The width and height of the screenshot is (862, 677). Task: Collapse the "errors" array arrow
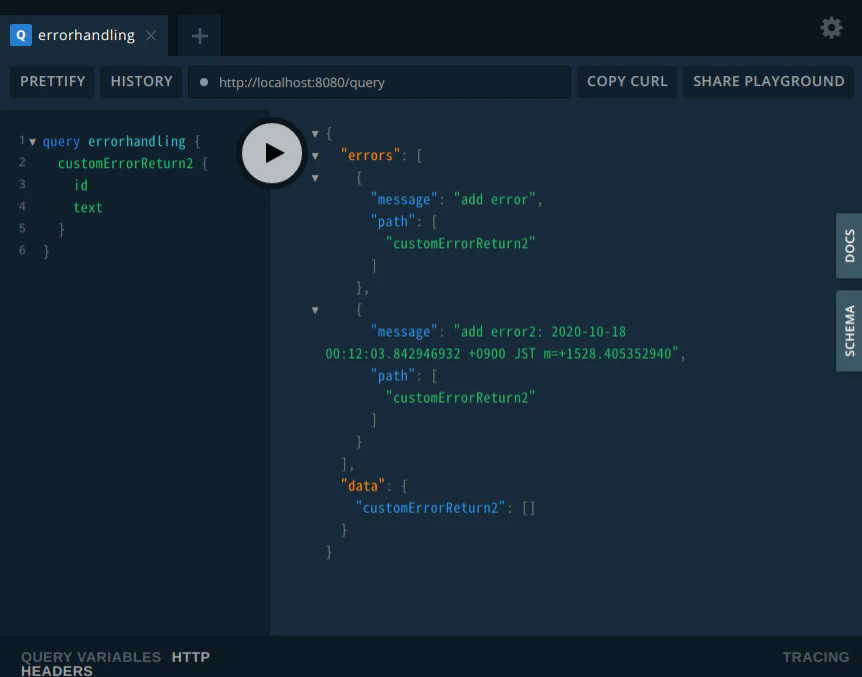[315, 156]
